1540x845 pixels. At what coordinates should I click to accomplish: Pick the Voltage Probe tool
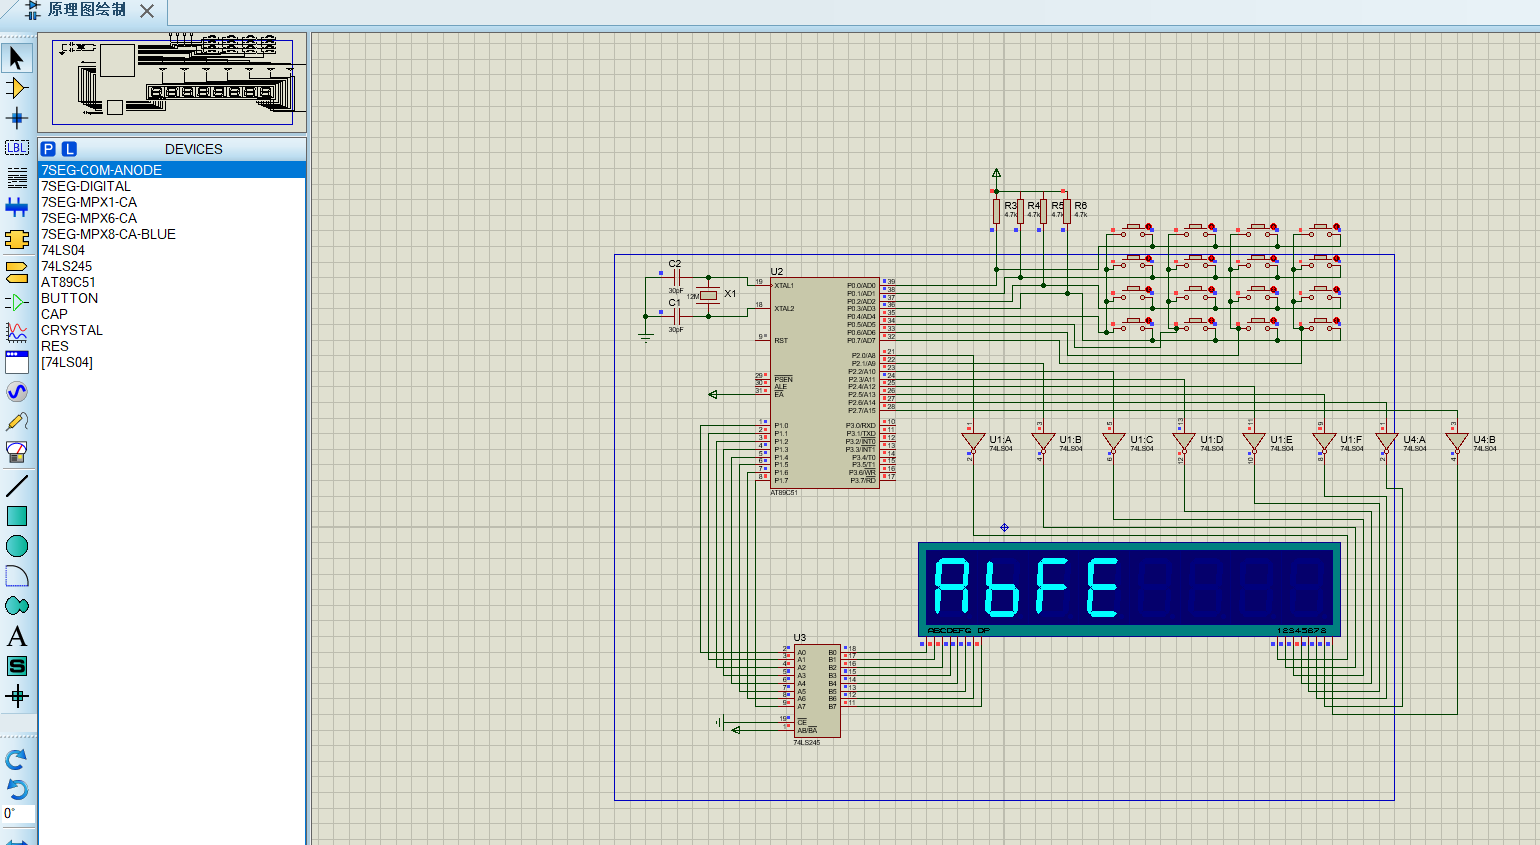(16, 421)
